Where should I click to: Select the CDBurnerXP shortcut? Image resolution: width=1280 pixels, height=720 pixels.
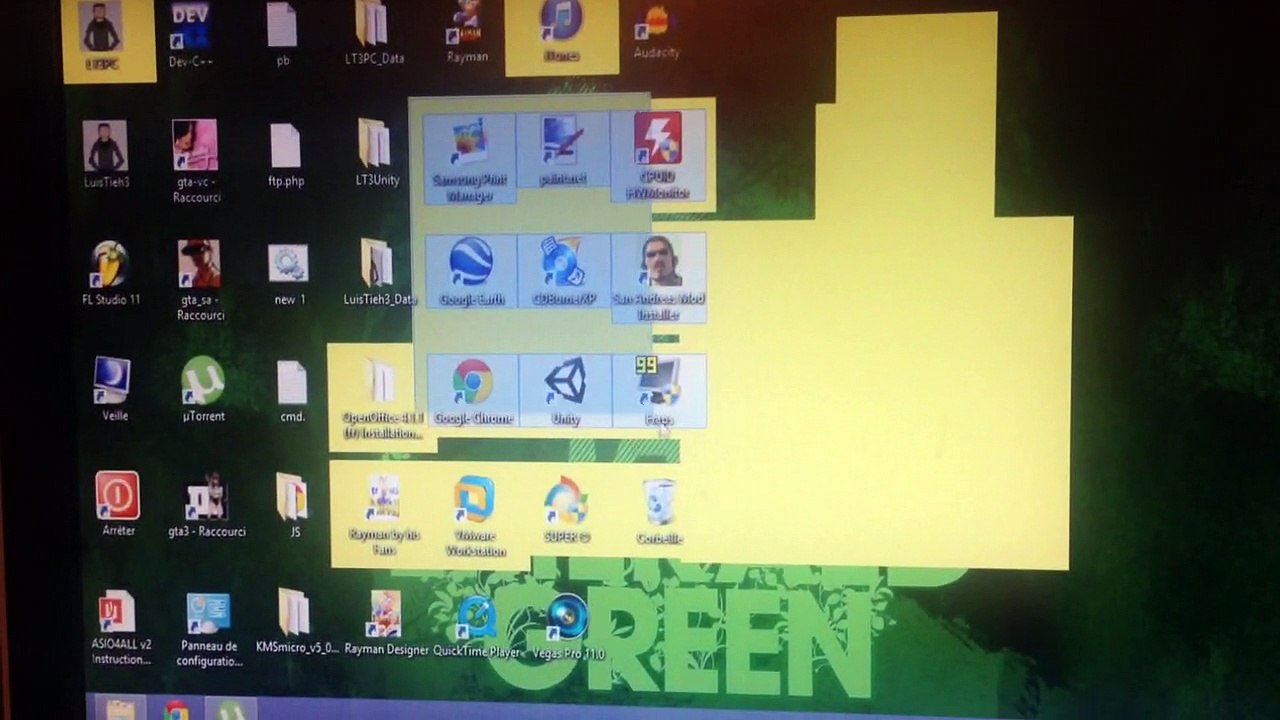coord(564,271)
